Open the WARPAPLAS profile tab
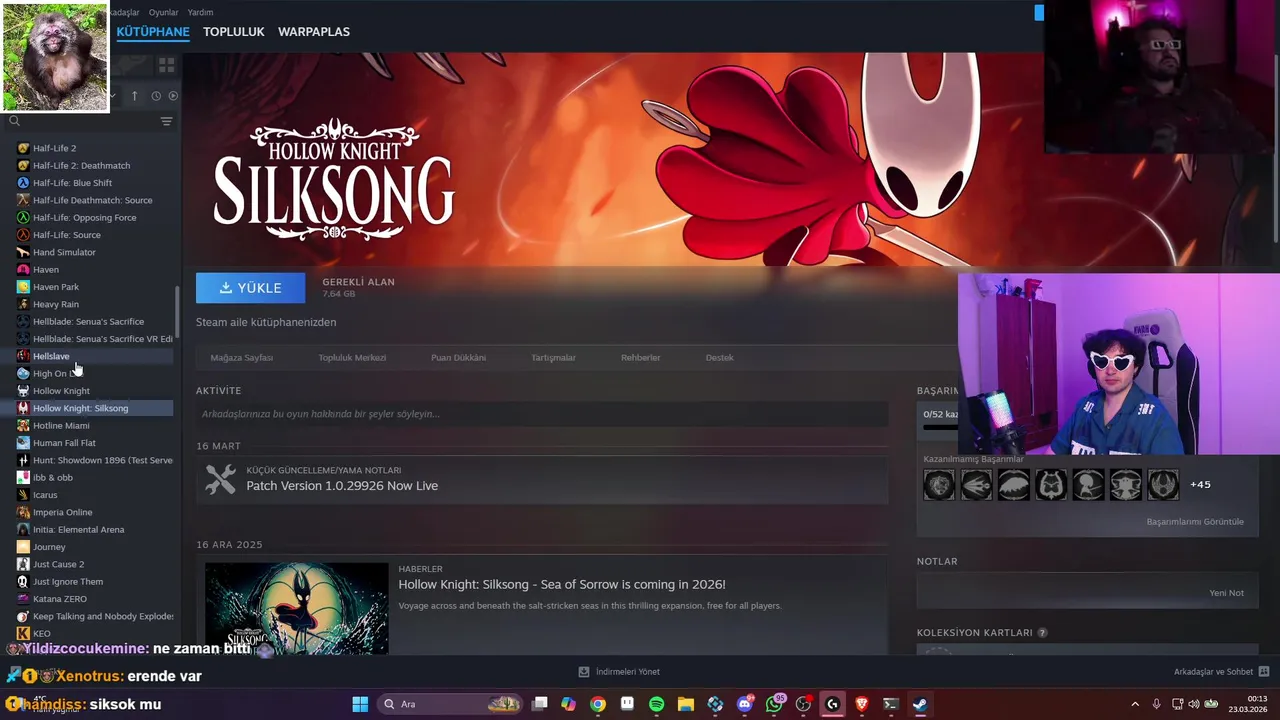The image size is (1280, 720). click(x=314, y=32)
